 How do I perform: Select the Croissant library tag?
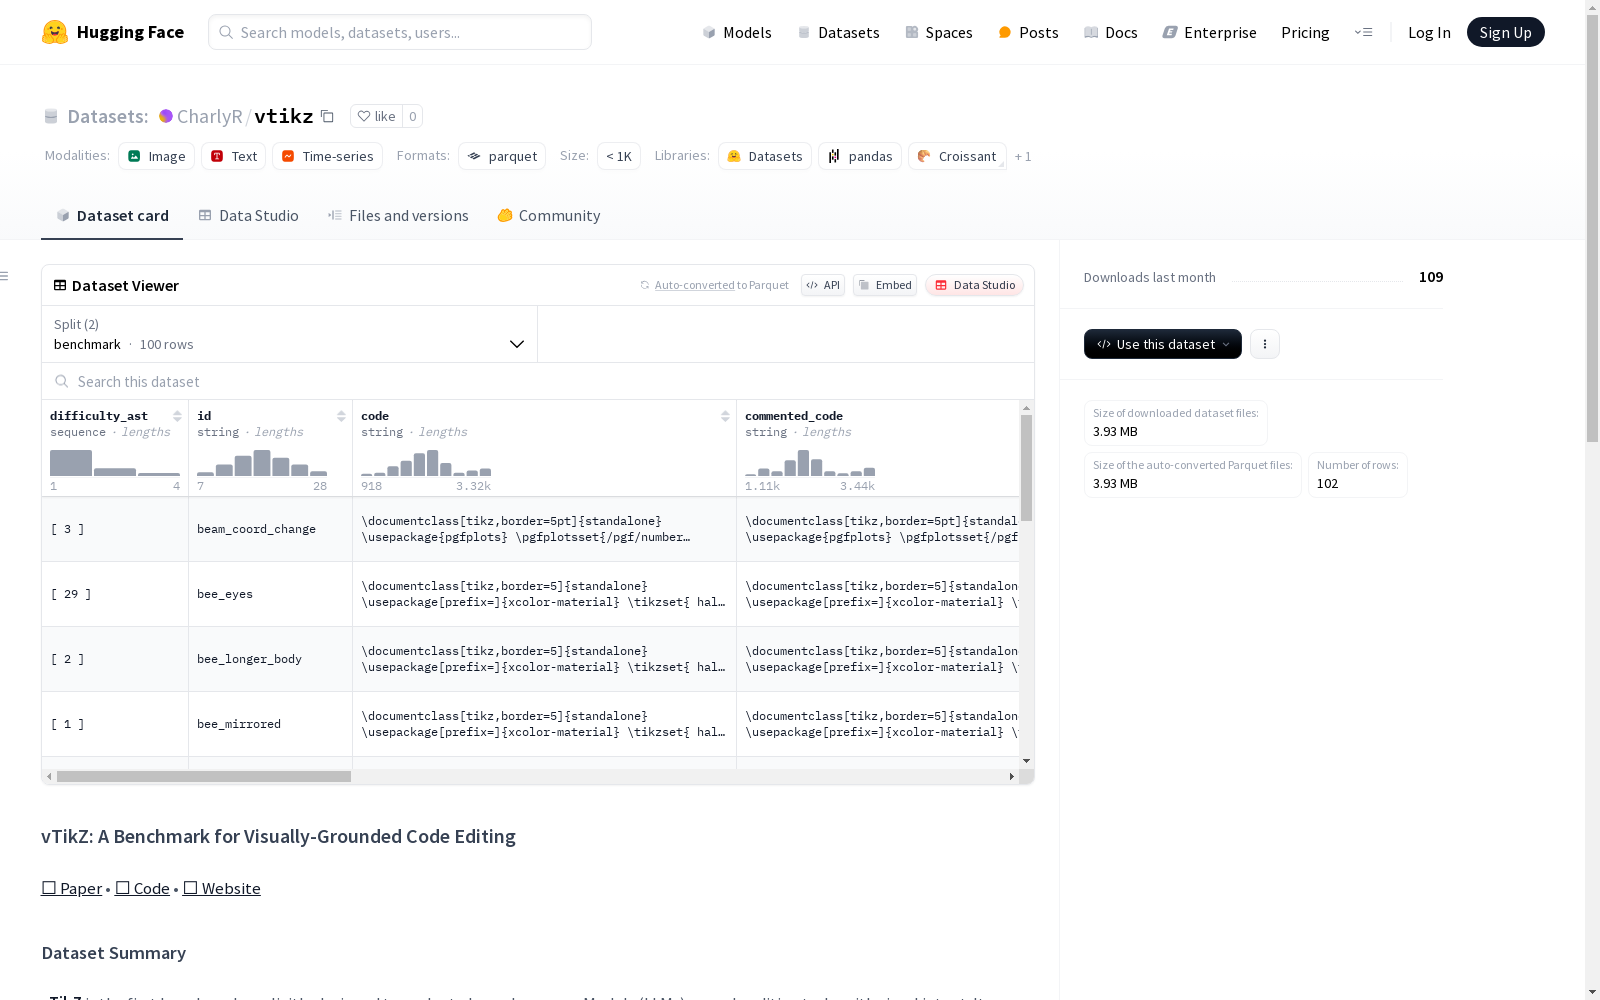[957, 156]
